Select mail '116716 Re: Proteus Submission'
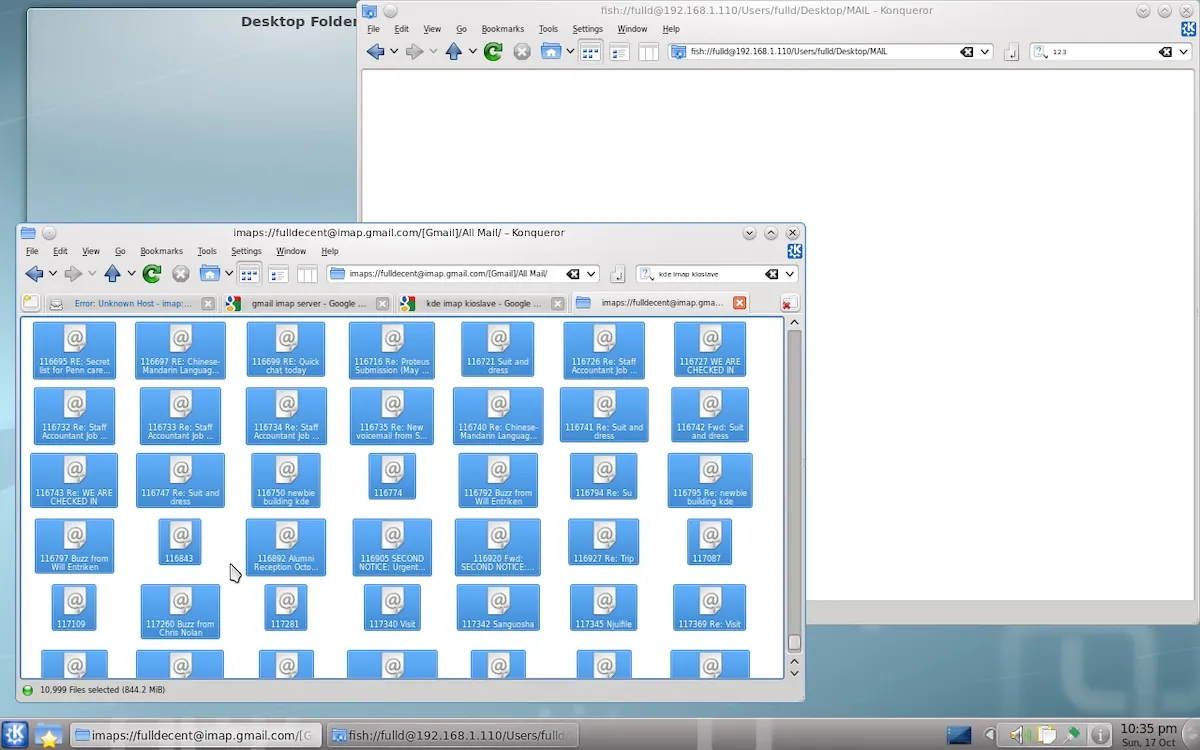Viewport: 1200px width, 750px height. click(393, 350)
